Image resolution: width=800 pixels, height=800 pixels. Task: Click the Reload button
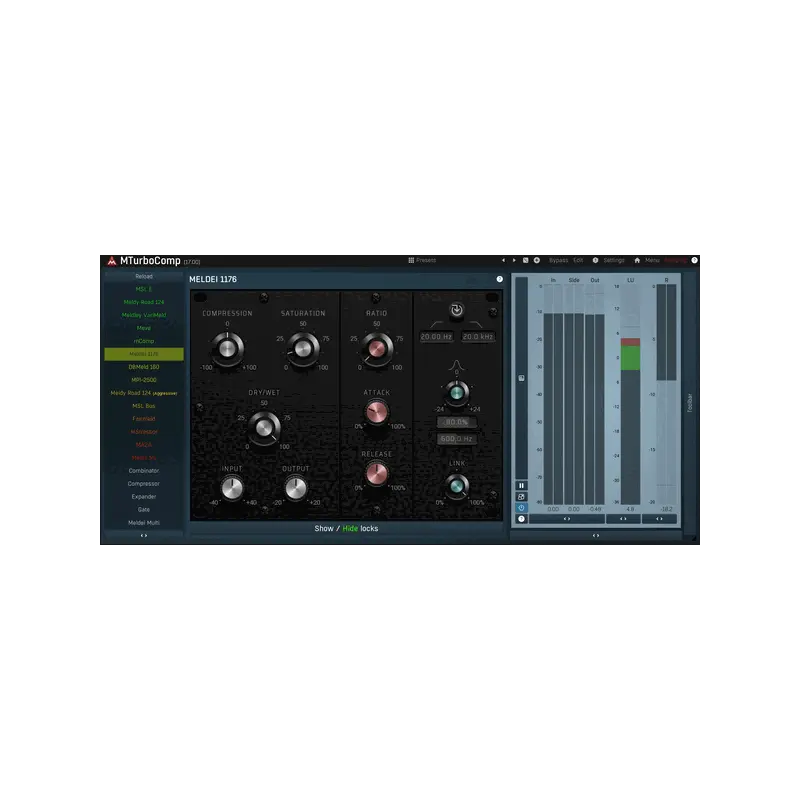coord(144,277)
